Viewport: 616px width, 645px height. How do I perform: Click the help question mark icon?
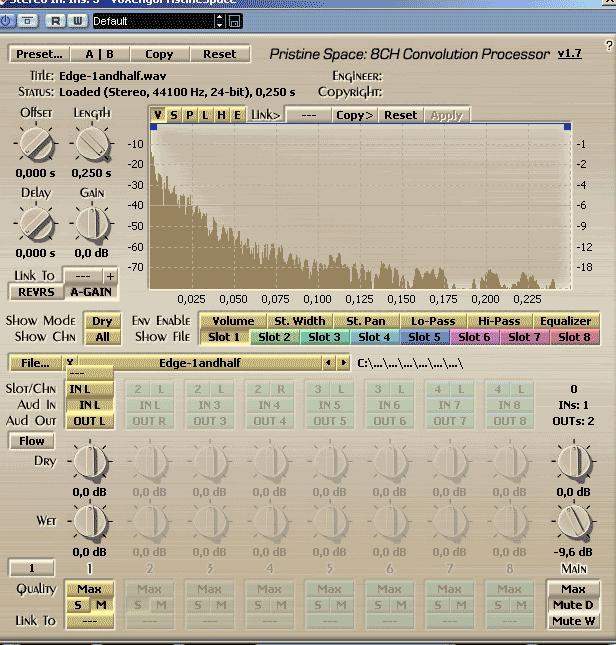609,46
